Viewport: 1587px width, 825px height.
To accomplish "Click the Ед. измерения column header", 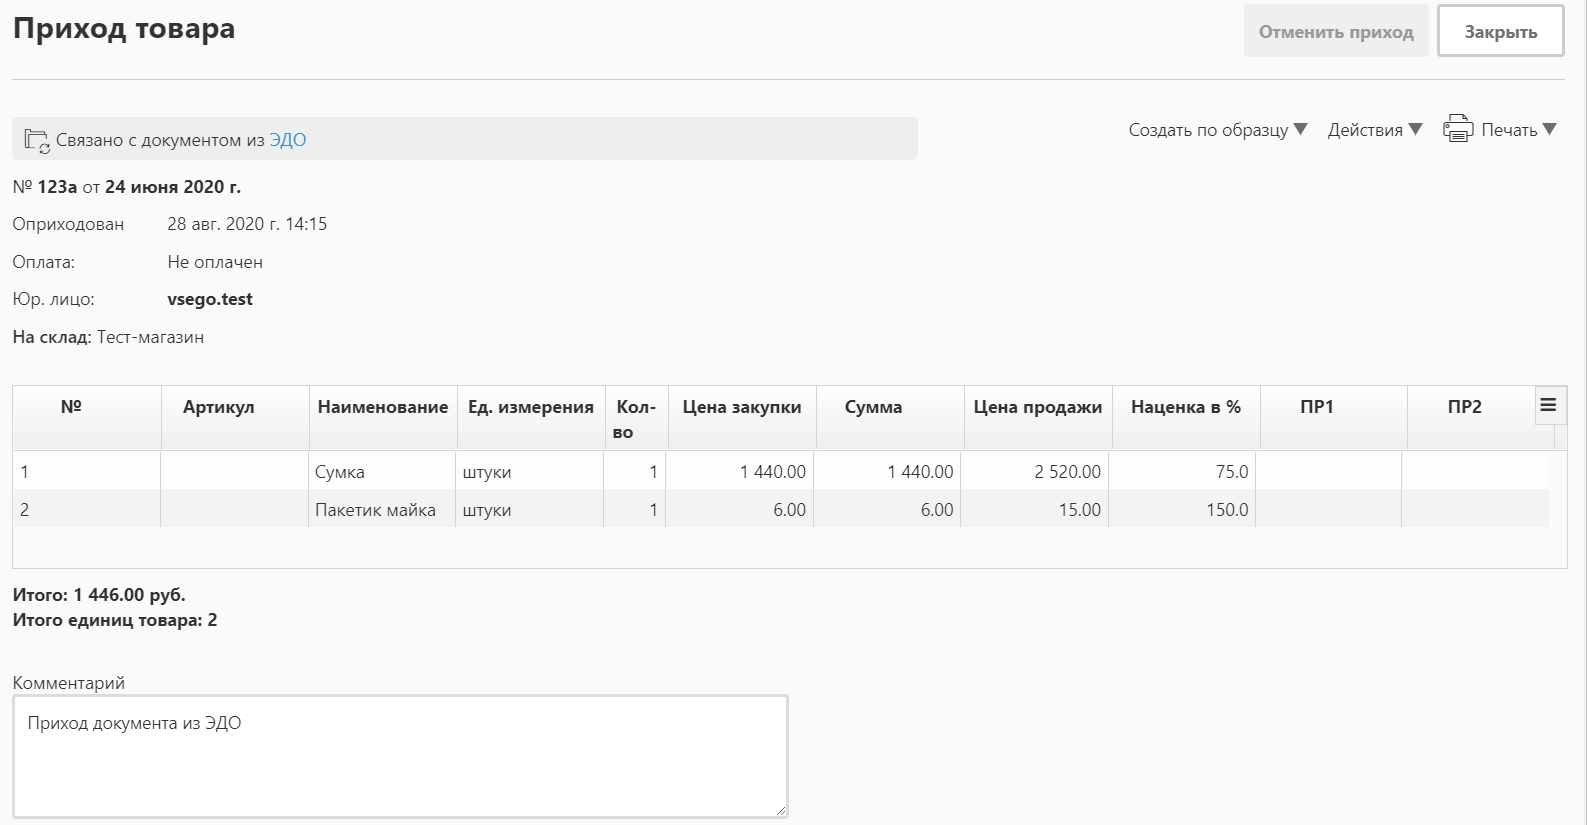I will click(531, 418).
